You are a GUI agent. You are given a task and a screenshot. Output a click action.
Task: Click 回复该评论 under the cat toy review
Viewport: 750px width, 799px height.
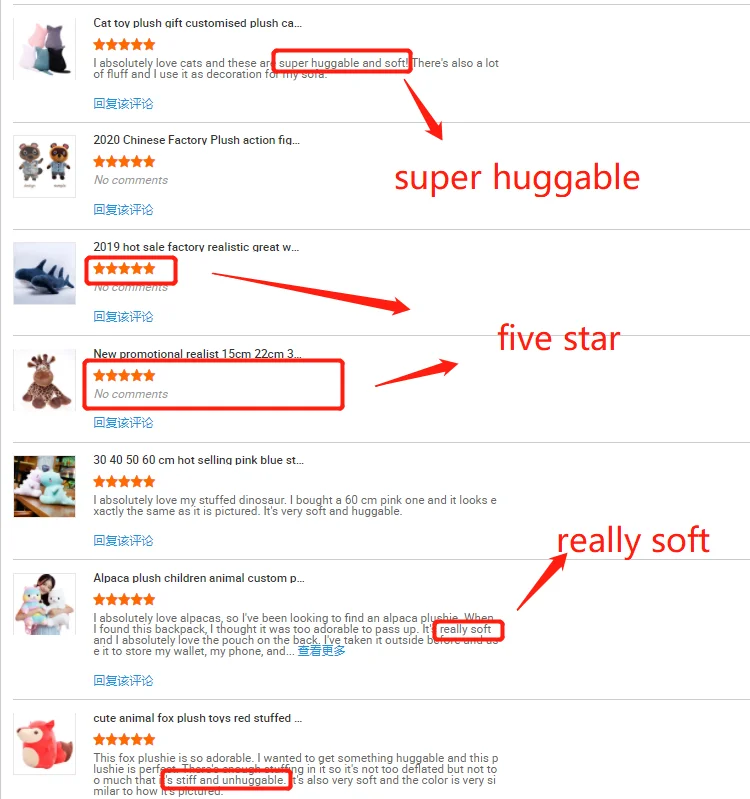pyautogui.click(x=123, y=104)
